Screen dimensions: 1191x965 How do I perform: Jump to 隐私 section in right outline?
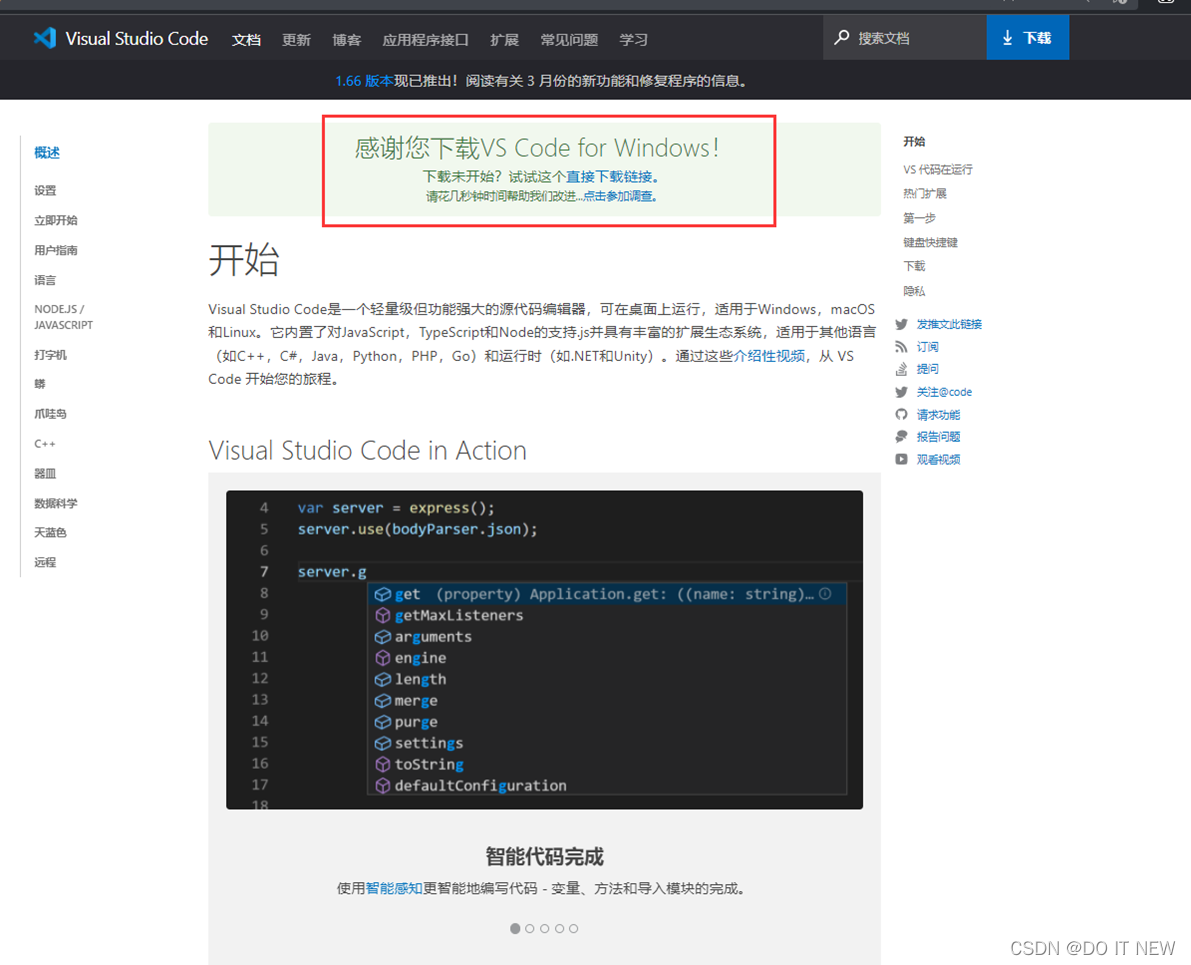914,291
